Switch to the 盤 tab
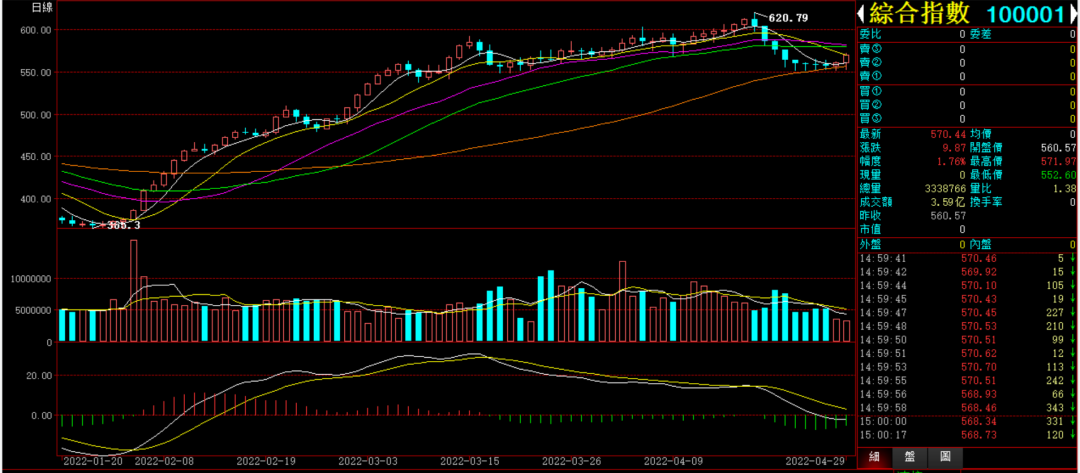The height and width of the screenshot is (473, 1080). click(910, 456)
